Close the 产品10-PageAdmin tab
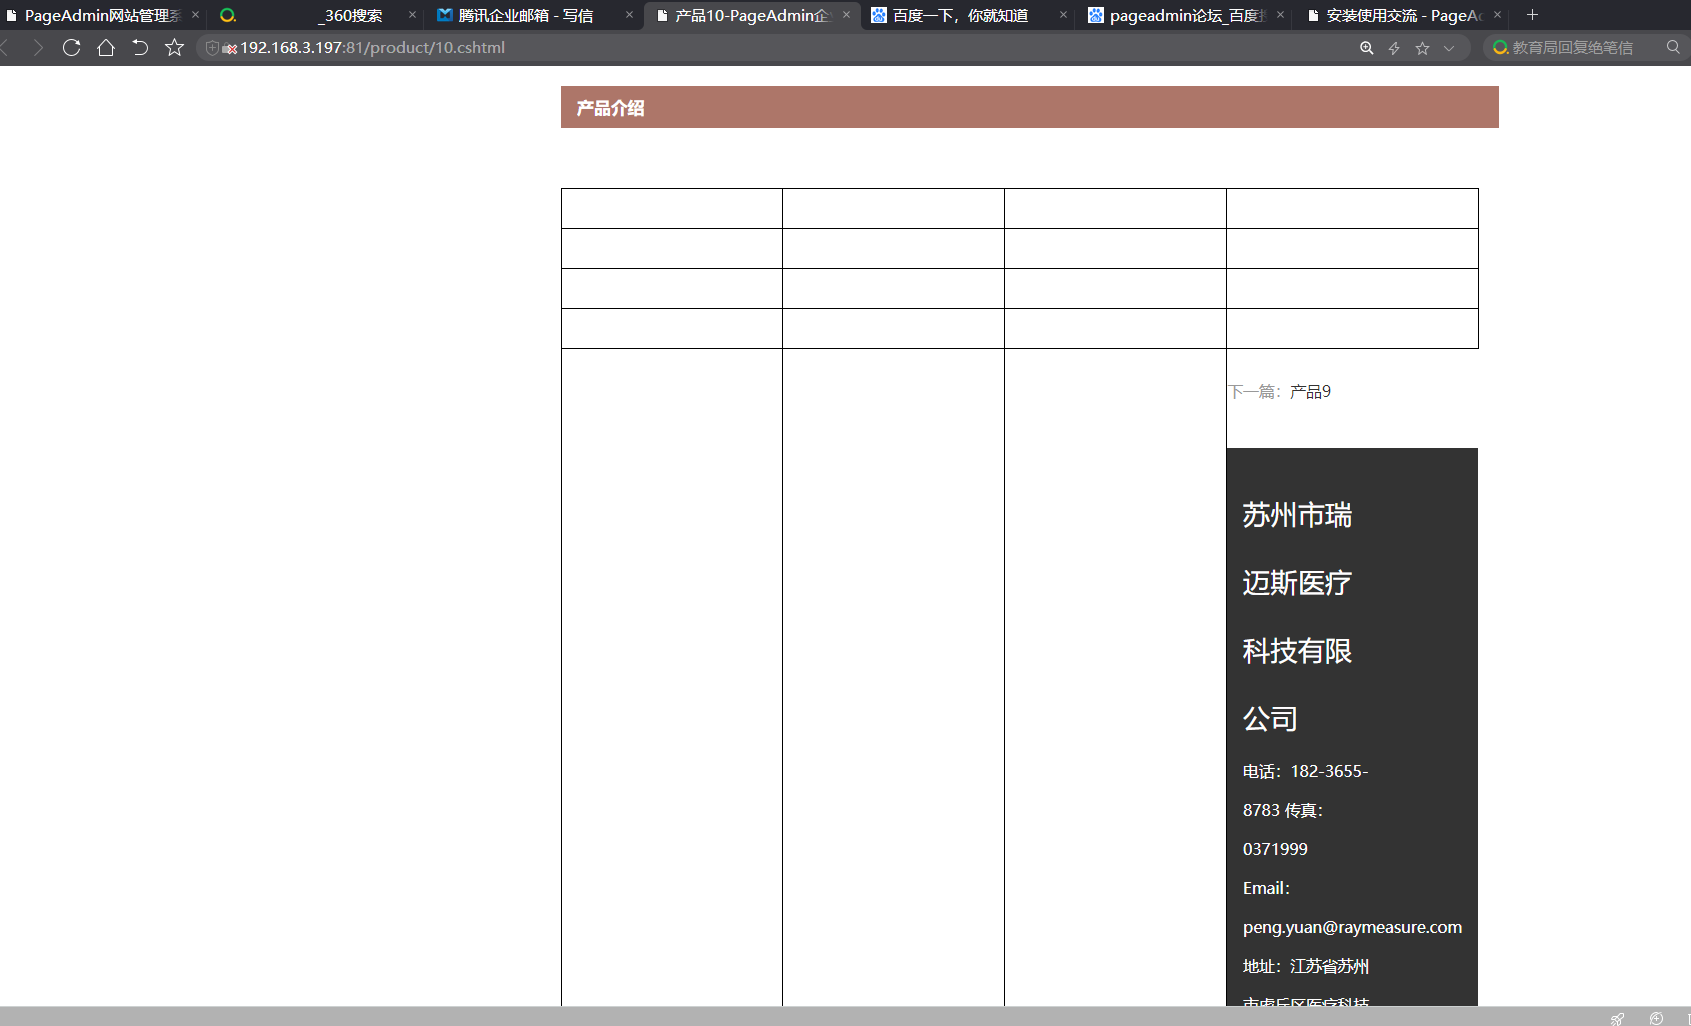The height and width of the screenshot is (1026, 1691). click(x=846, y=15)
